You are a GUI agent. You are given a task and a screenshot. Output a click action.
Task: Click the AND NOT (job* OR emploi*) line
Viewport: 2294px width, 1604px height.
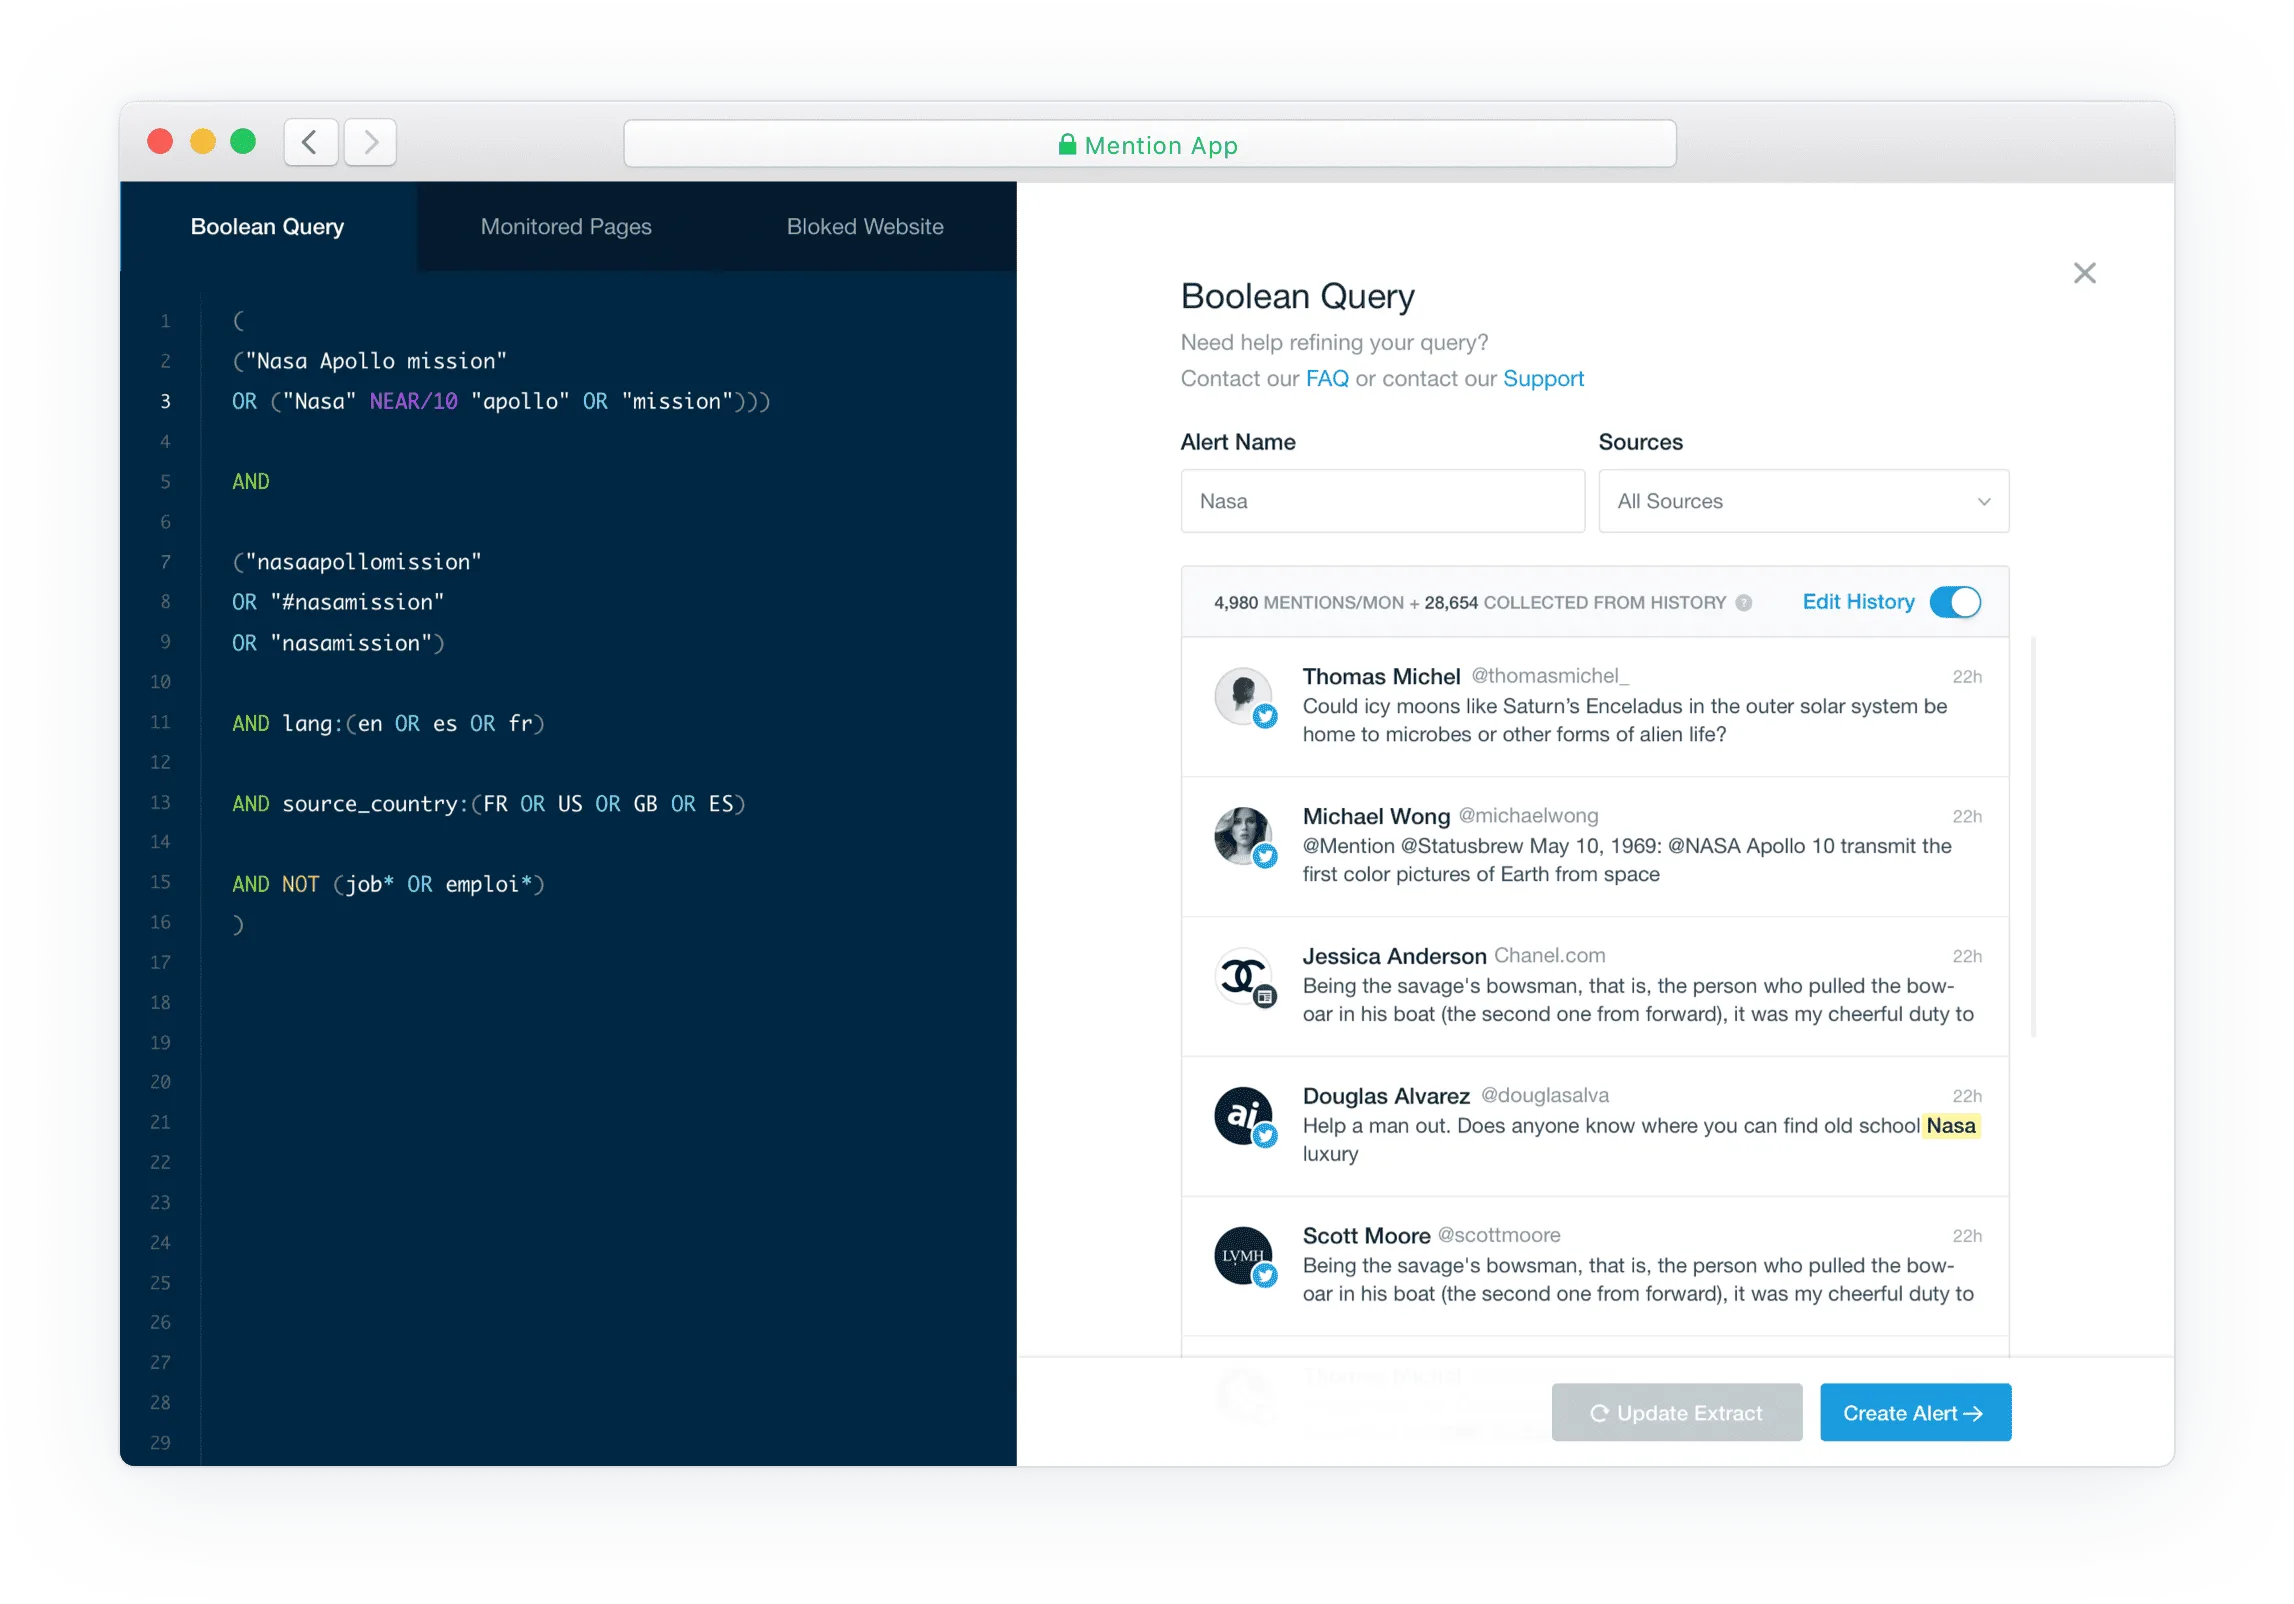388,885
